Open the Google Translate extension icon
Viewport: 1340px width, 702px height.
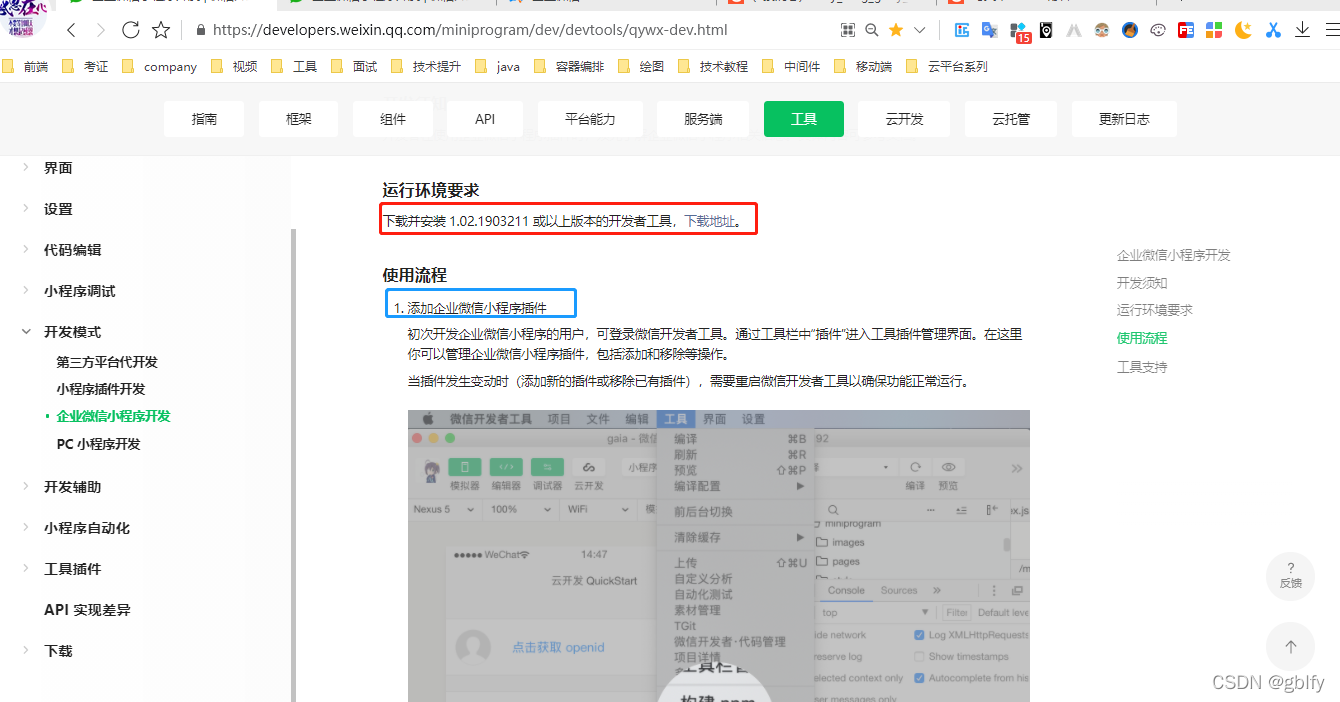click(x=990, y=30)
